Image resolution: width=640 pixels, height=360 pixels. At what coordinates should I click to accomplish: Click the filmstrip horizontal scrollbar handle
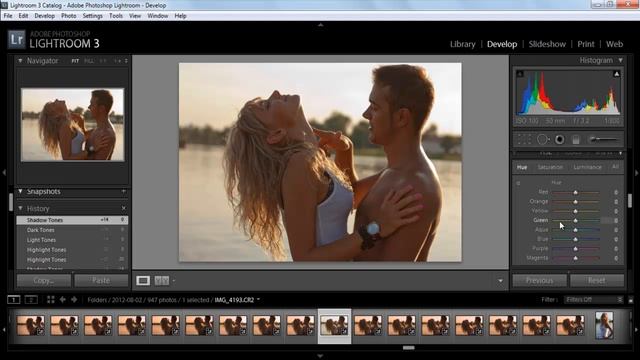tap(409, 348)
